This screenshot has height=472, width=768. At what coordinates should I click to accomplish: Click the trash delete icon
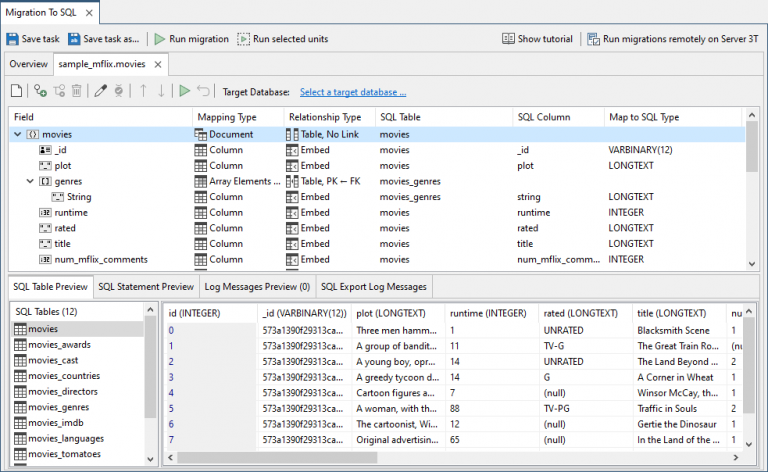[78, 91]
